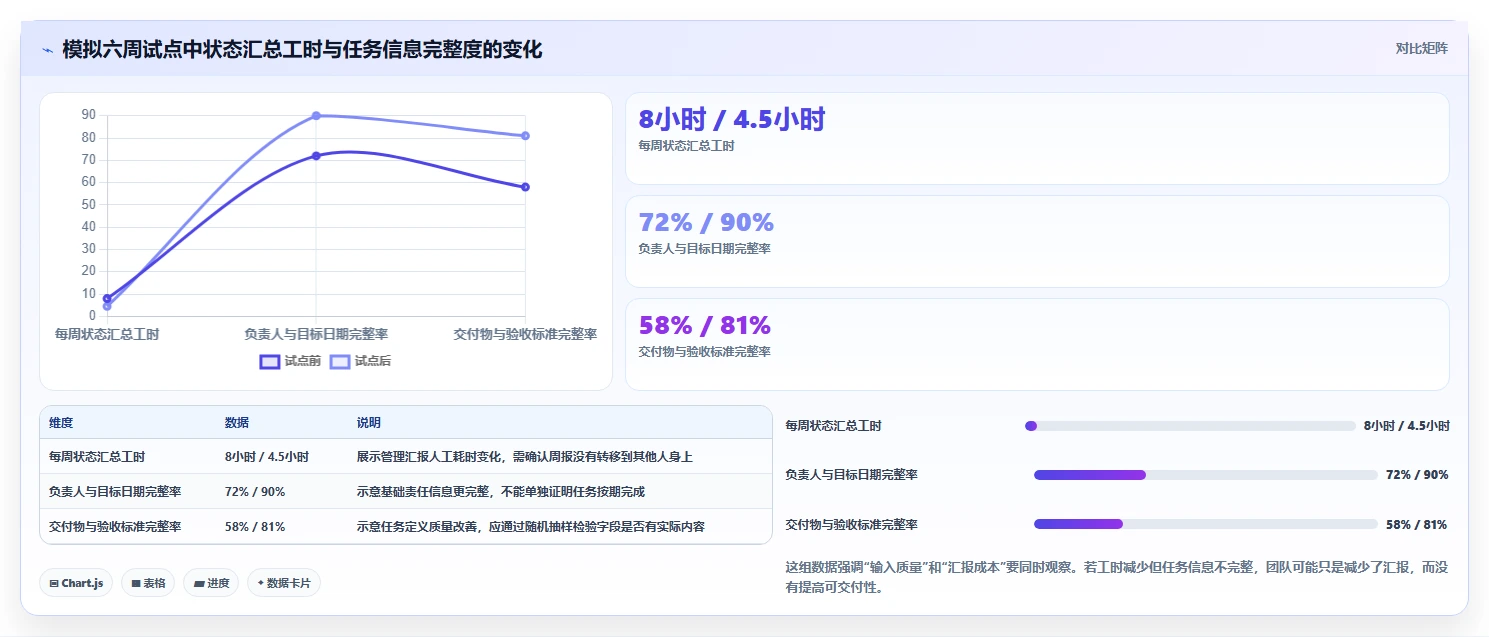1489x637 pixels.
Task: Click table cell 58% / 81%
Action: pyautogui.click(x=255, y=526)
